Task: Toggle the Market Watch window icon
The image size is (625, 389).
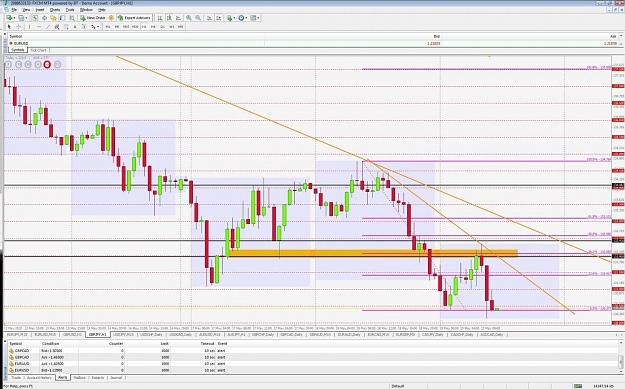Action: tap(35, 18)
